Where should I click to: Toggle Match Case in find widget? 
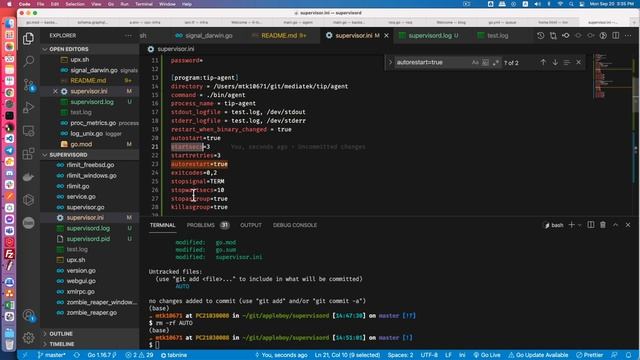click(475, 62)
